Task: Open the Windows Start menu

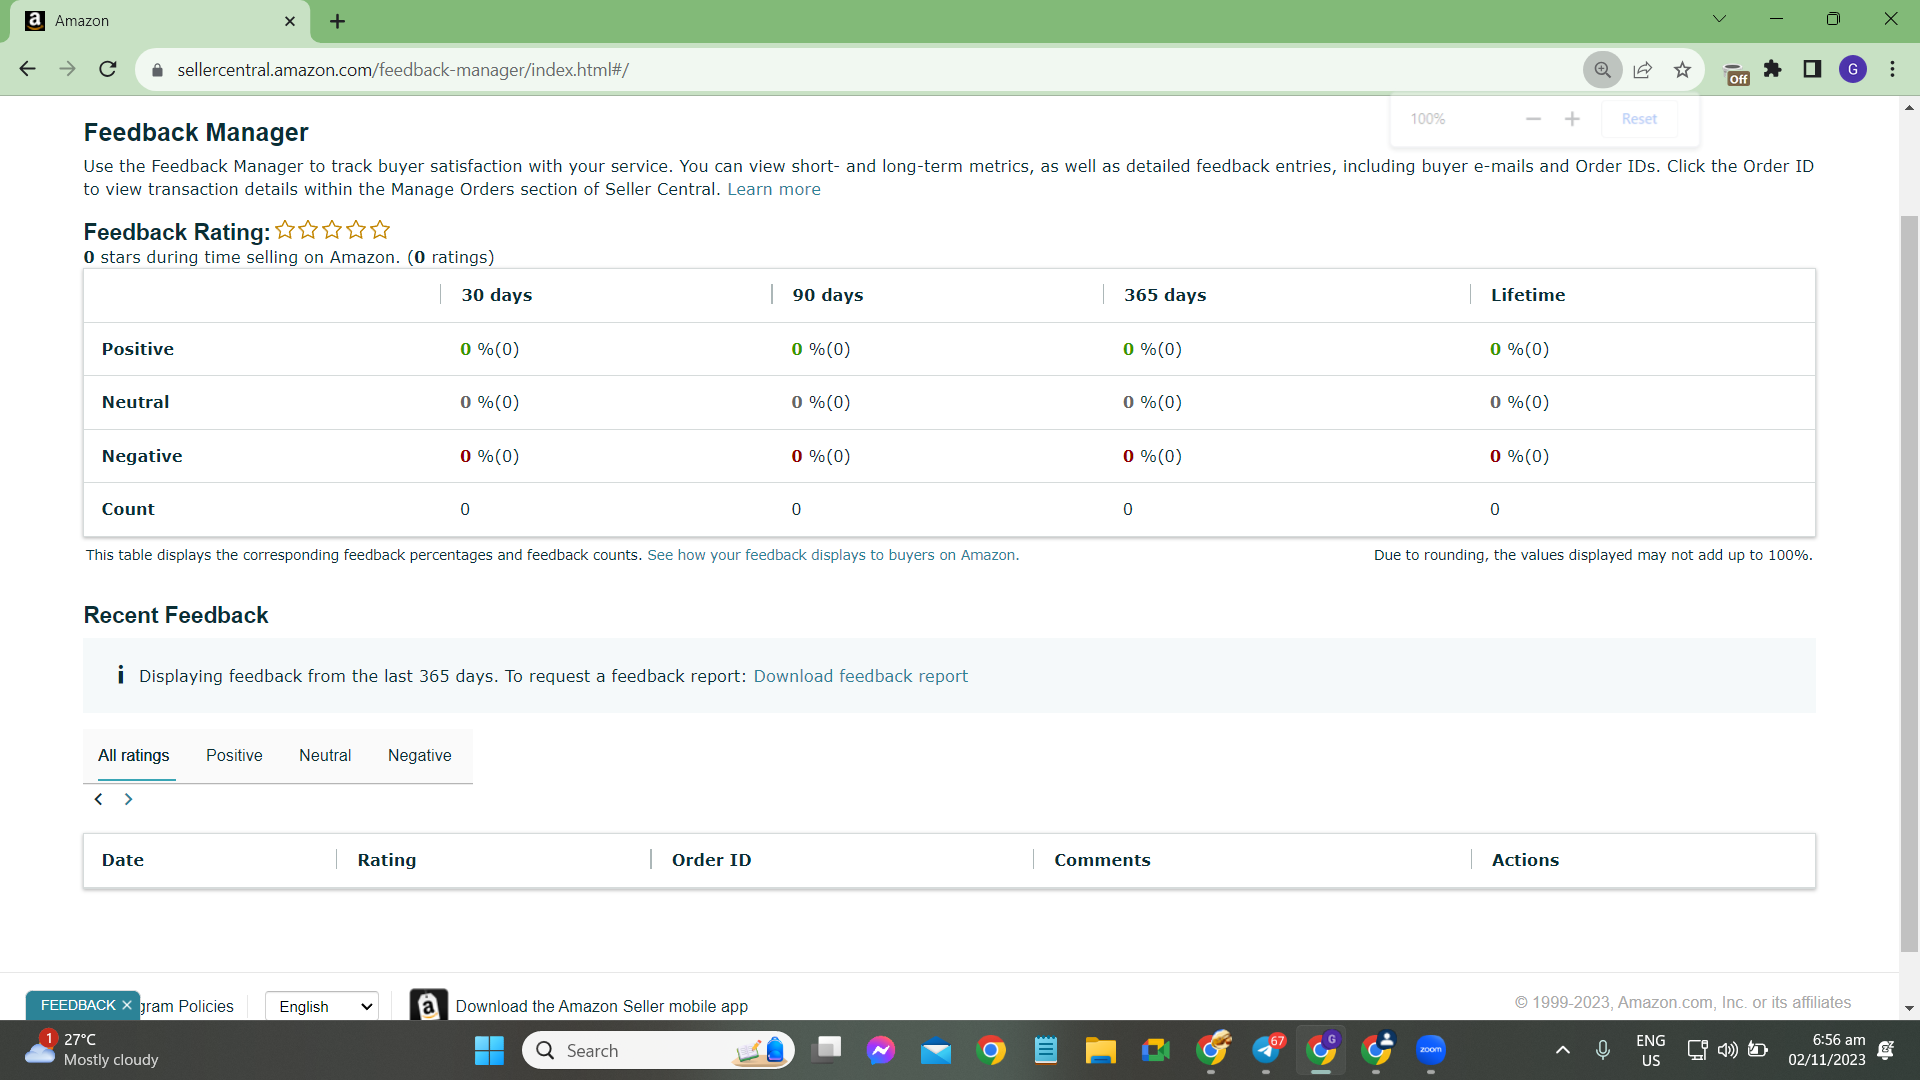Action: coord(489,1050)
